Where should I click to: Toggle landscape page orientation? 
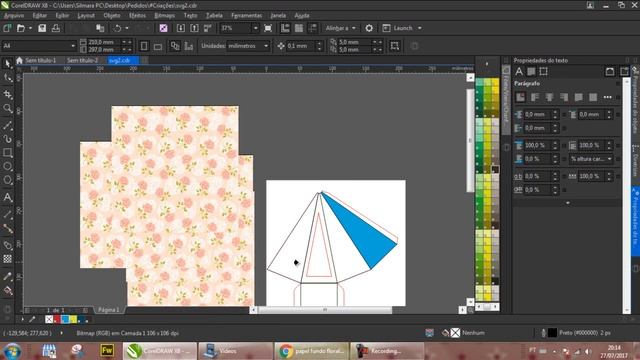(x=158, y=46)
